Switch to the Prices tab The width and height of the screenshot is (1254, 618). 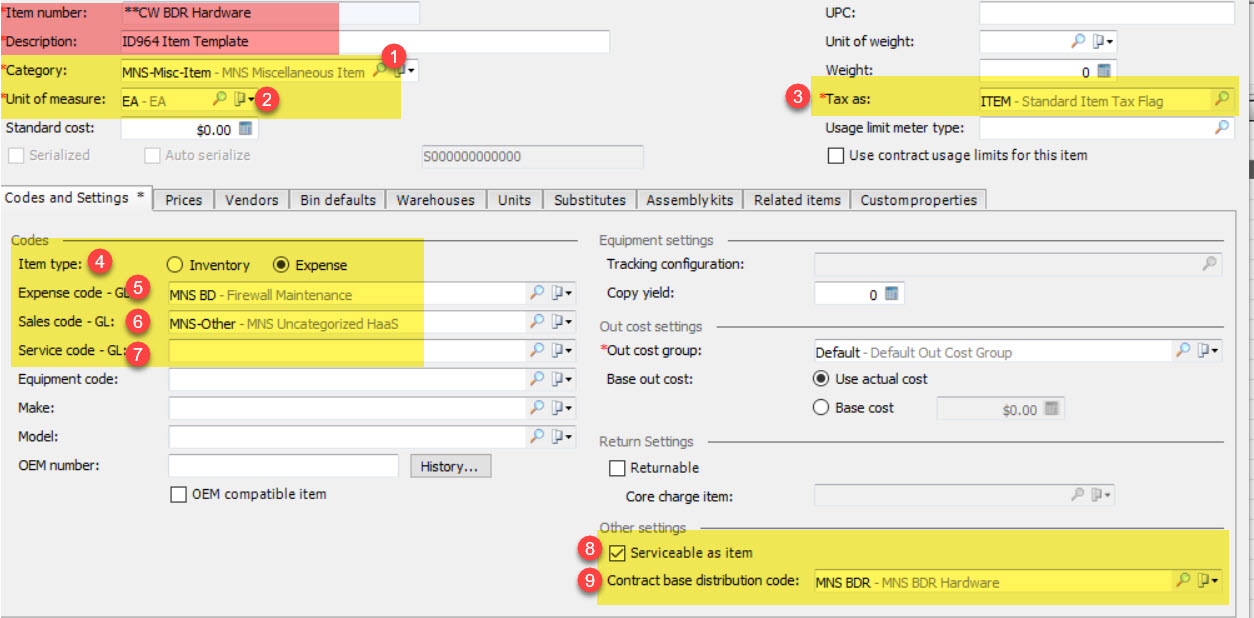tap(184, 200)
